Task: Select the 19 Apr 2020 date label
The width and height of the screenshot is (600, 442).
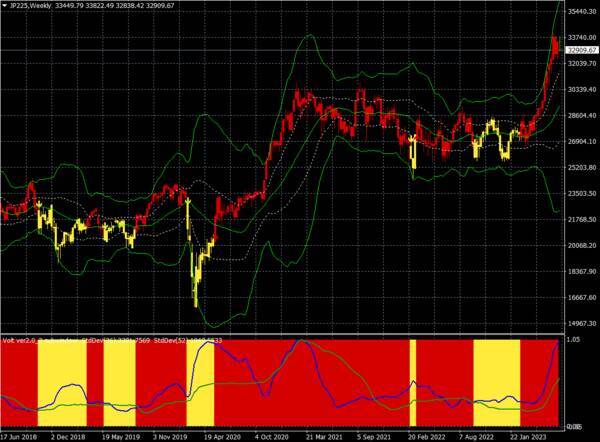Action: click(x=220, y=436)
